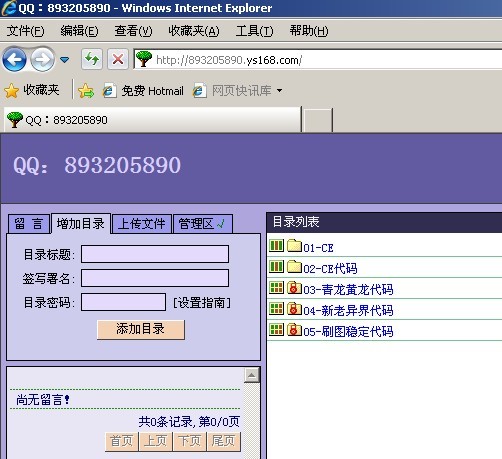Image resolution: width=502 pixels, height=459 pixels.
Task: Click the grid icon beside 05-刷图稳定代码
Action: 276,330
